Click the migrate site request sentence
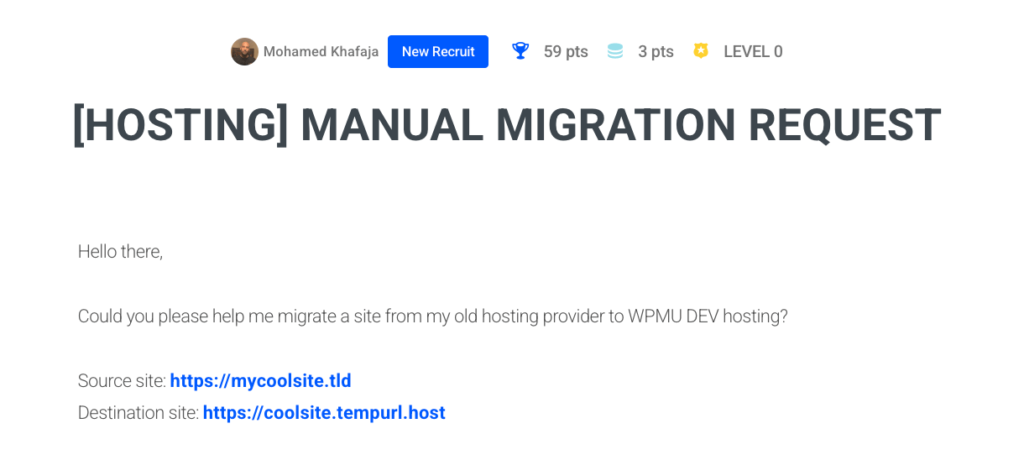1024x460 pixels. point(433,317)
